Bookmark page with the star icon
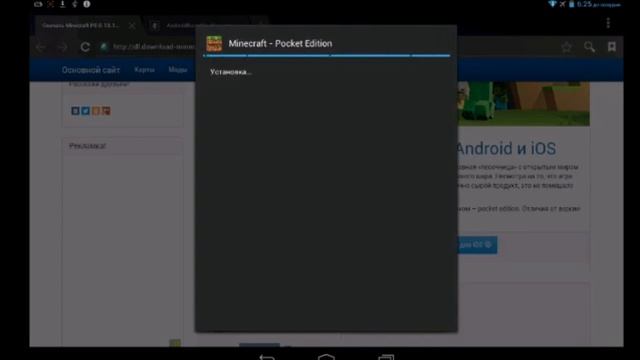640x360 pixels. click(x=566, y=47)
